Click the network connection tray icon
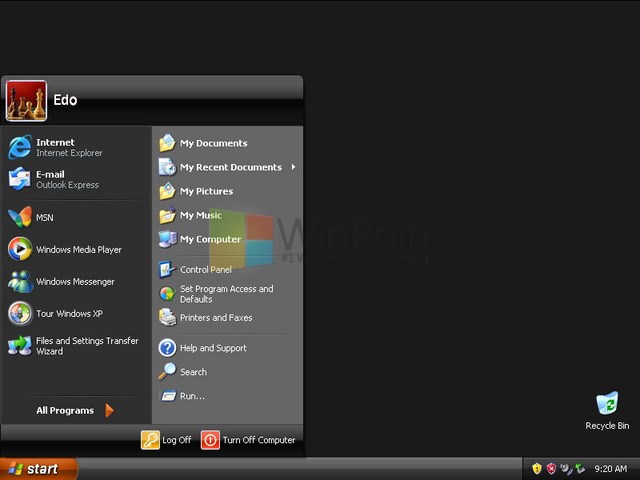This screenshot has height=480, width=640. (566, 469)
